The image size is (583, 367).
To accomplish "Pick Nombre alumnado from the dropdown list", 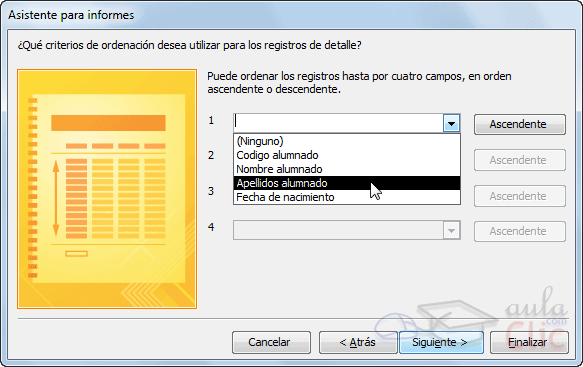I will click(347, 169).
